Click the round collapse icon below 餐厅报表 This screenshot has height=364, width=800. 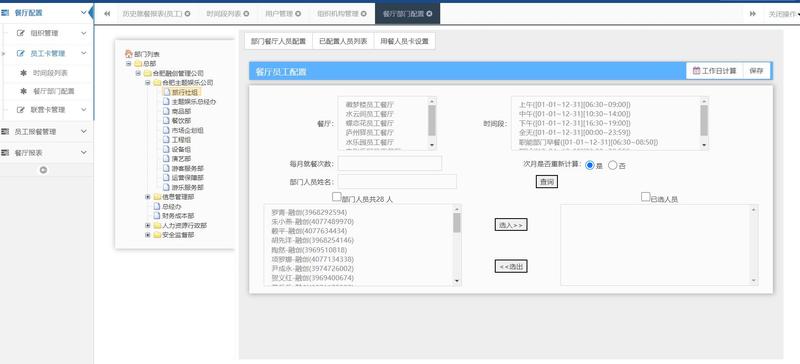43,170
